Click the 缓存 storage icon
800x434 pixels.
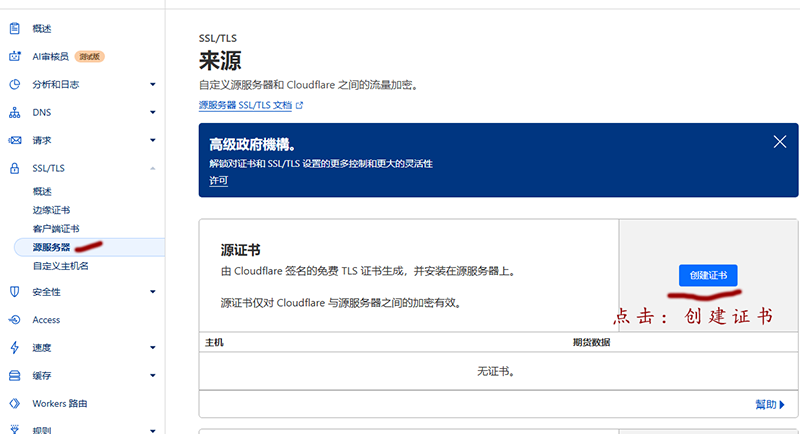tap(14, 376)
